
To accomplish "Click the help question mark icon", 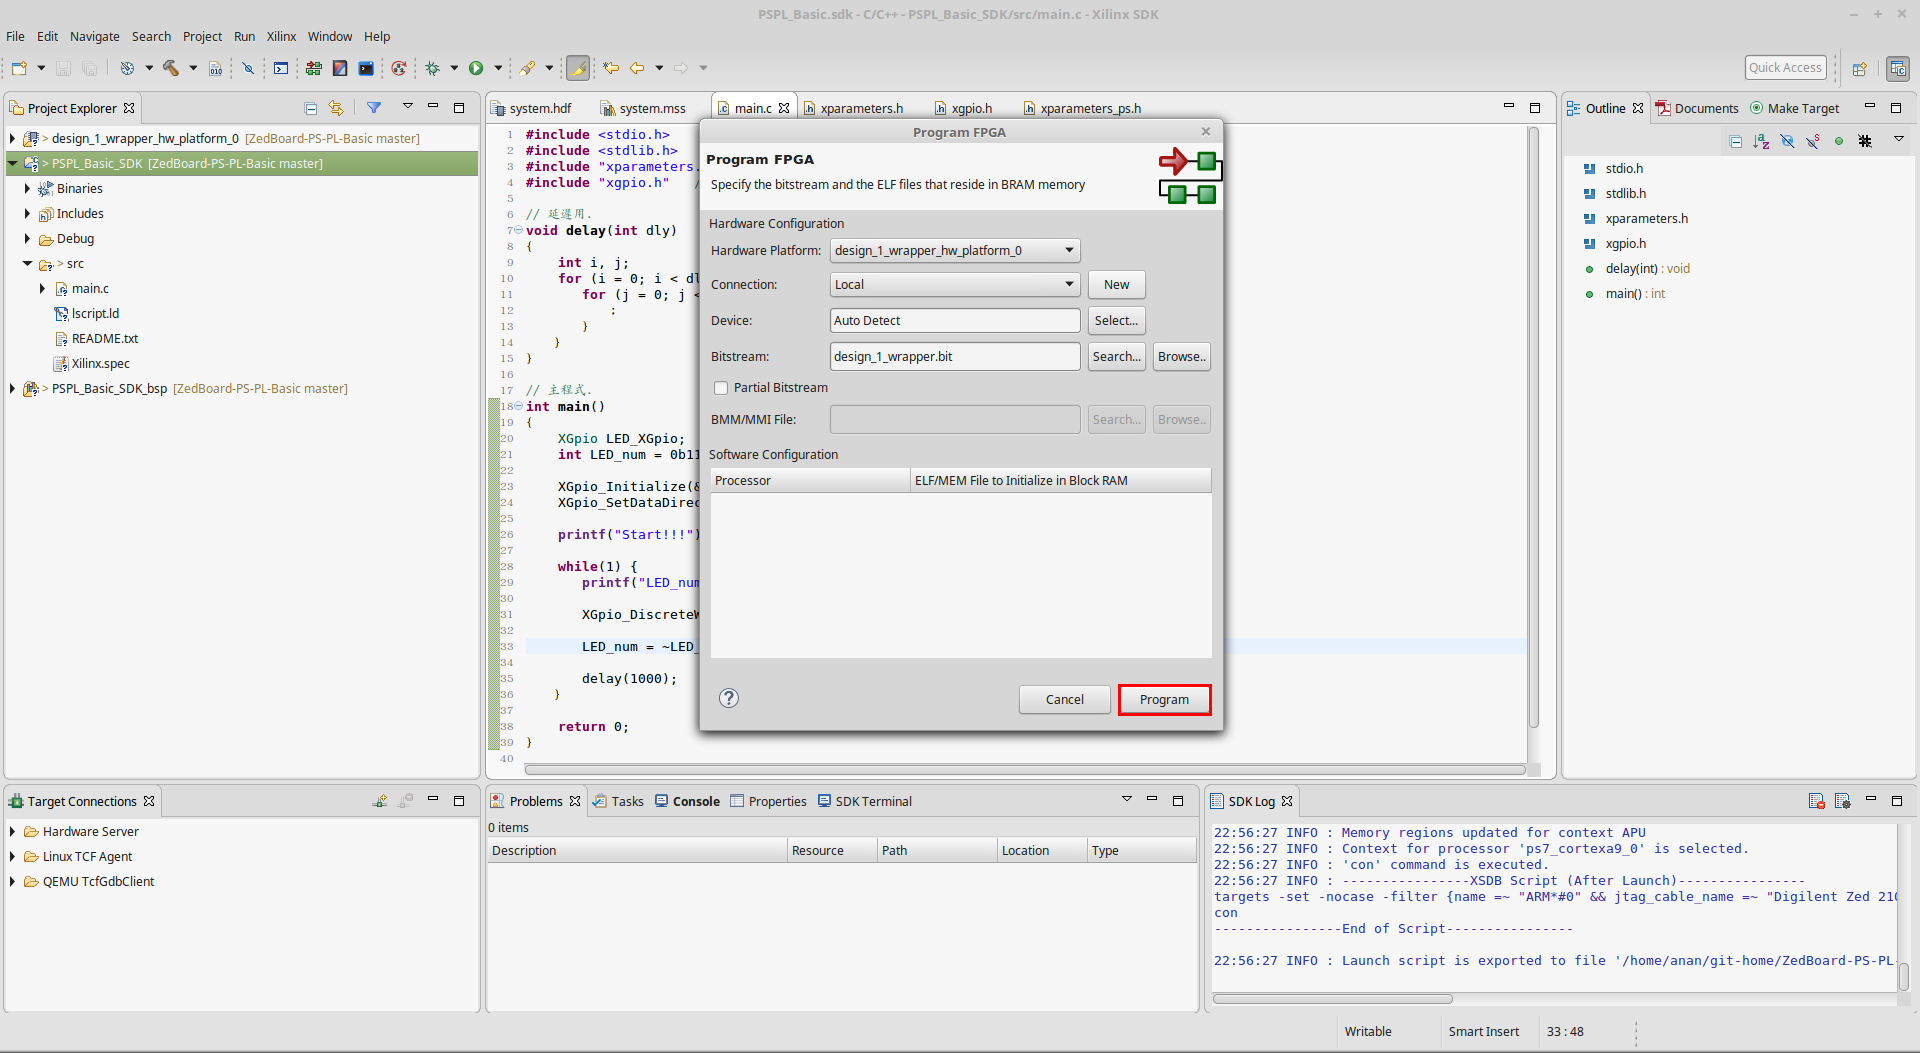I will click(x=729, y=698).
